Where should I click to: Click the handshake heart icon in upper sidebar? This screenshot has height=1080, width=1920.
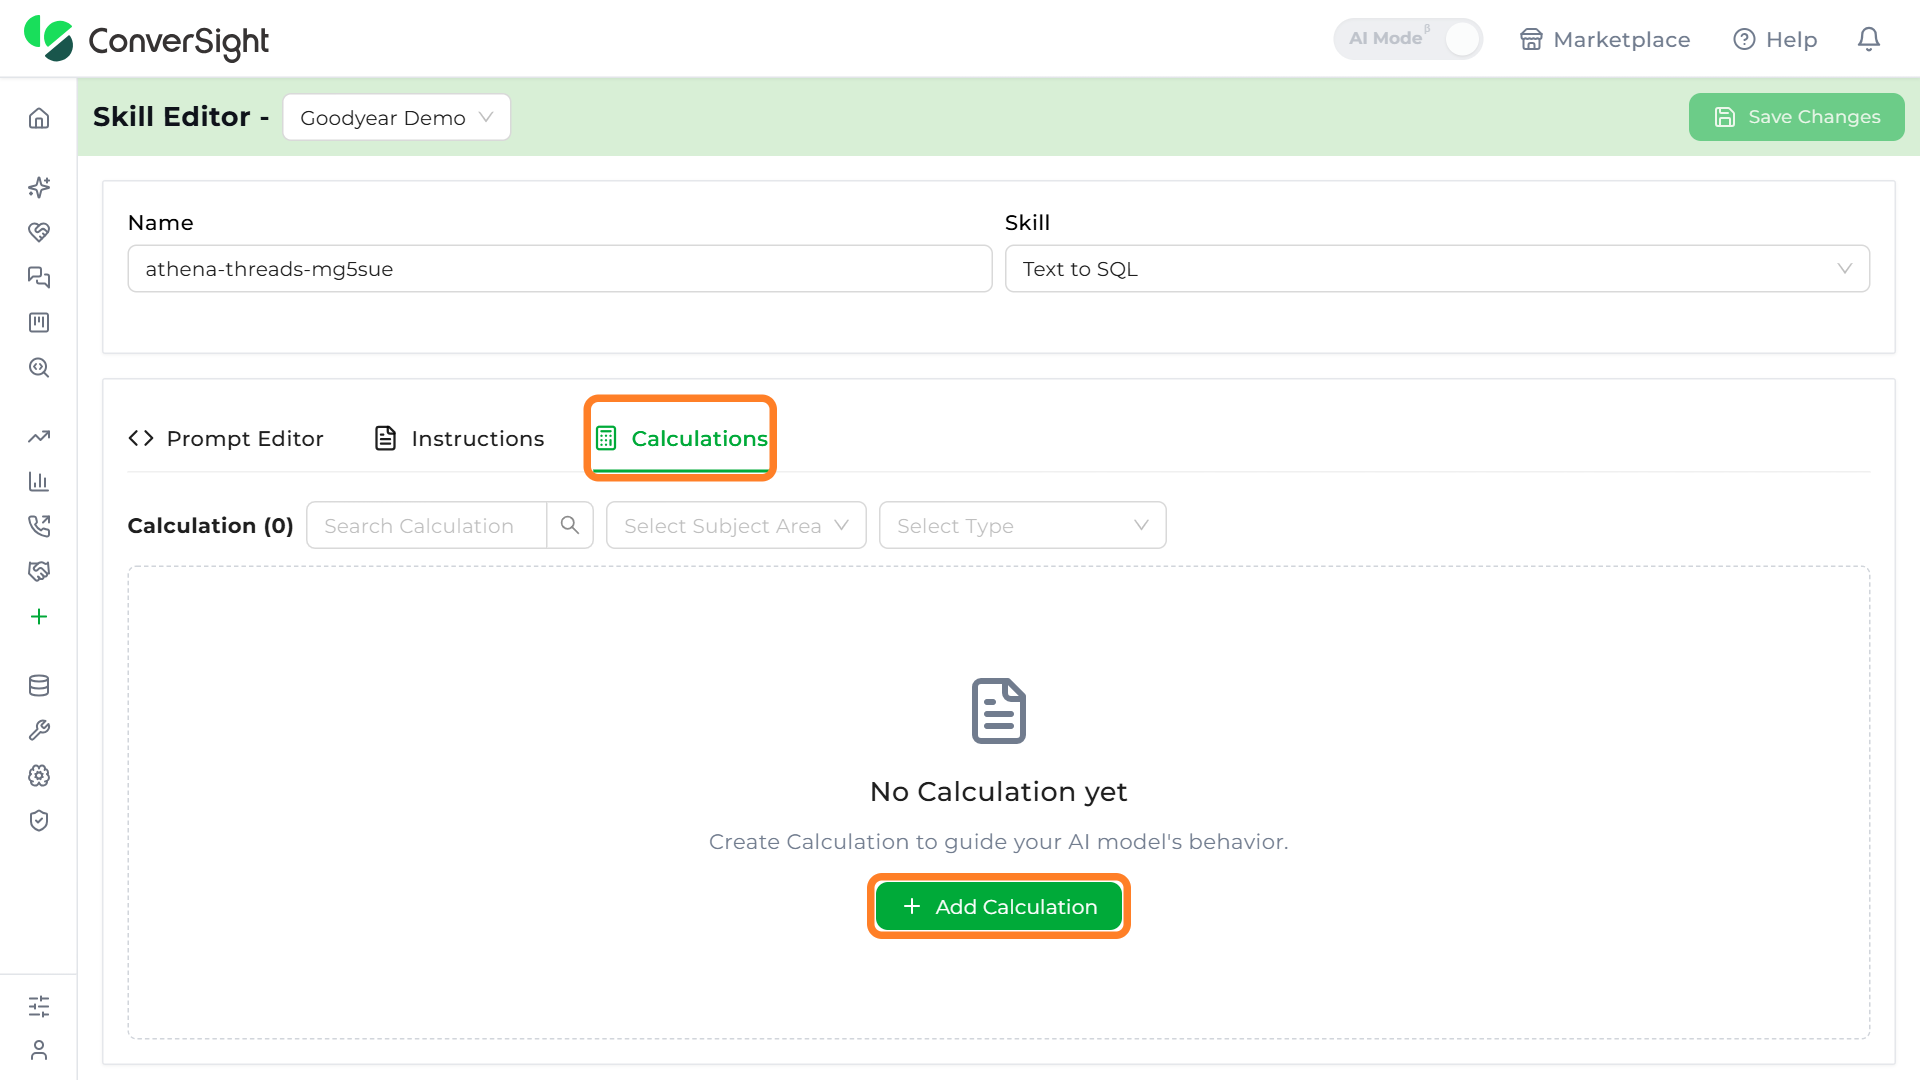(39, 232)
